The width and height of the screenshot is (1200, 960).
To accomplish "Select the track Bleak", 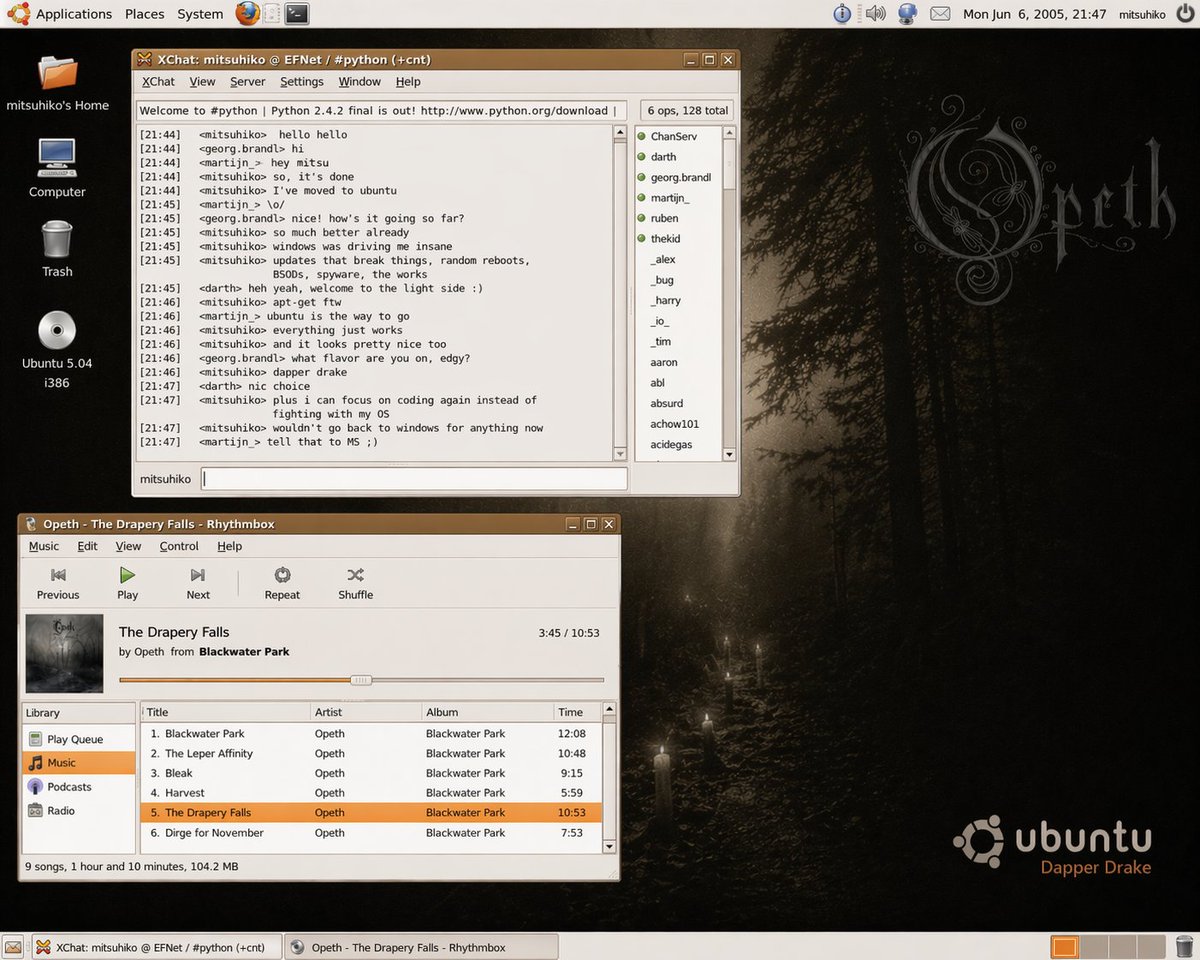I will tap(371, 773).
